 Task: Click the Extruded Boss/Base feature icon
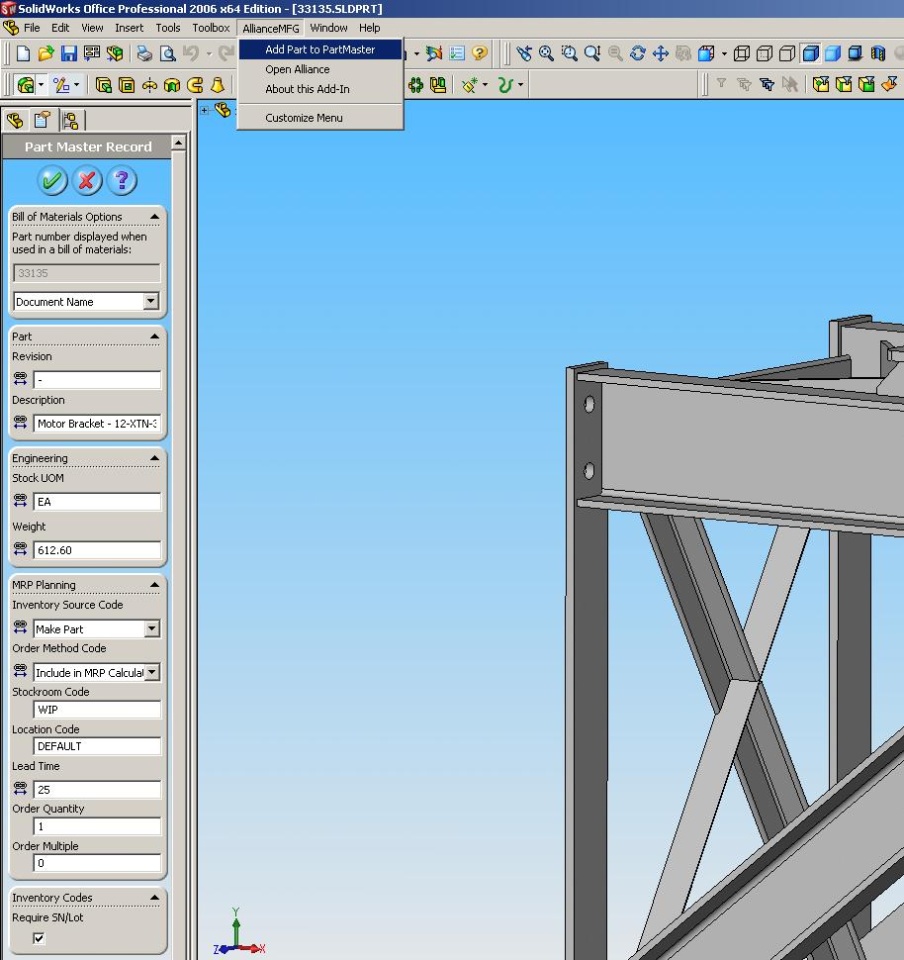click(x=103, y=85)
